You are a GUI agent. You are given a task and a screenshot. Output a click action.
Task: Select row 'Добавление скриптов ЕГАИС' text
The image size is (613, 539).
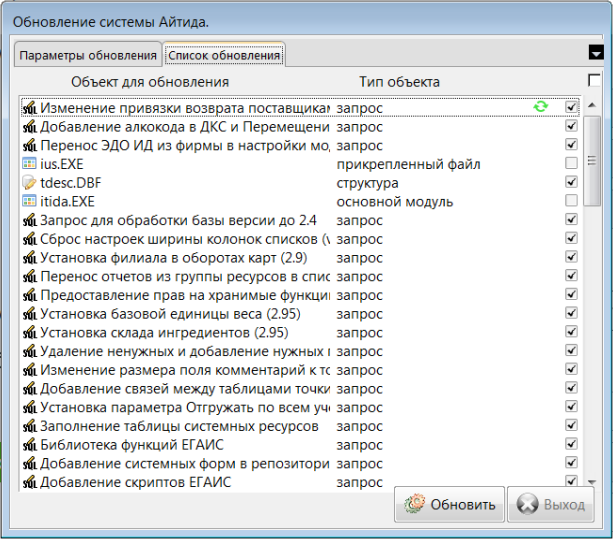point(136,482)
